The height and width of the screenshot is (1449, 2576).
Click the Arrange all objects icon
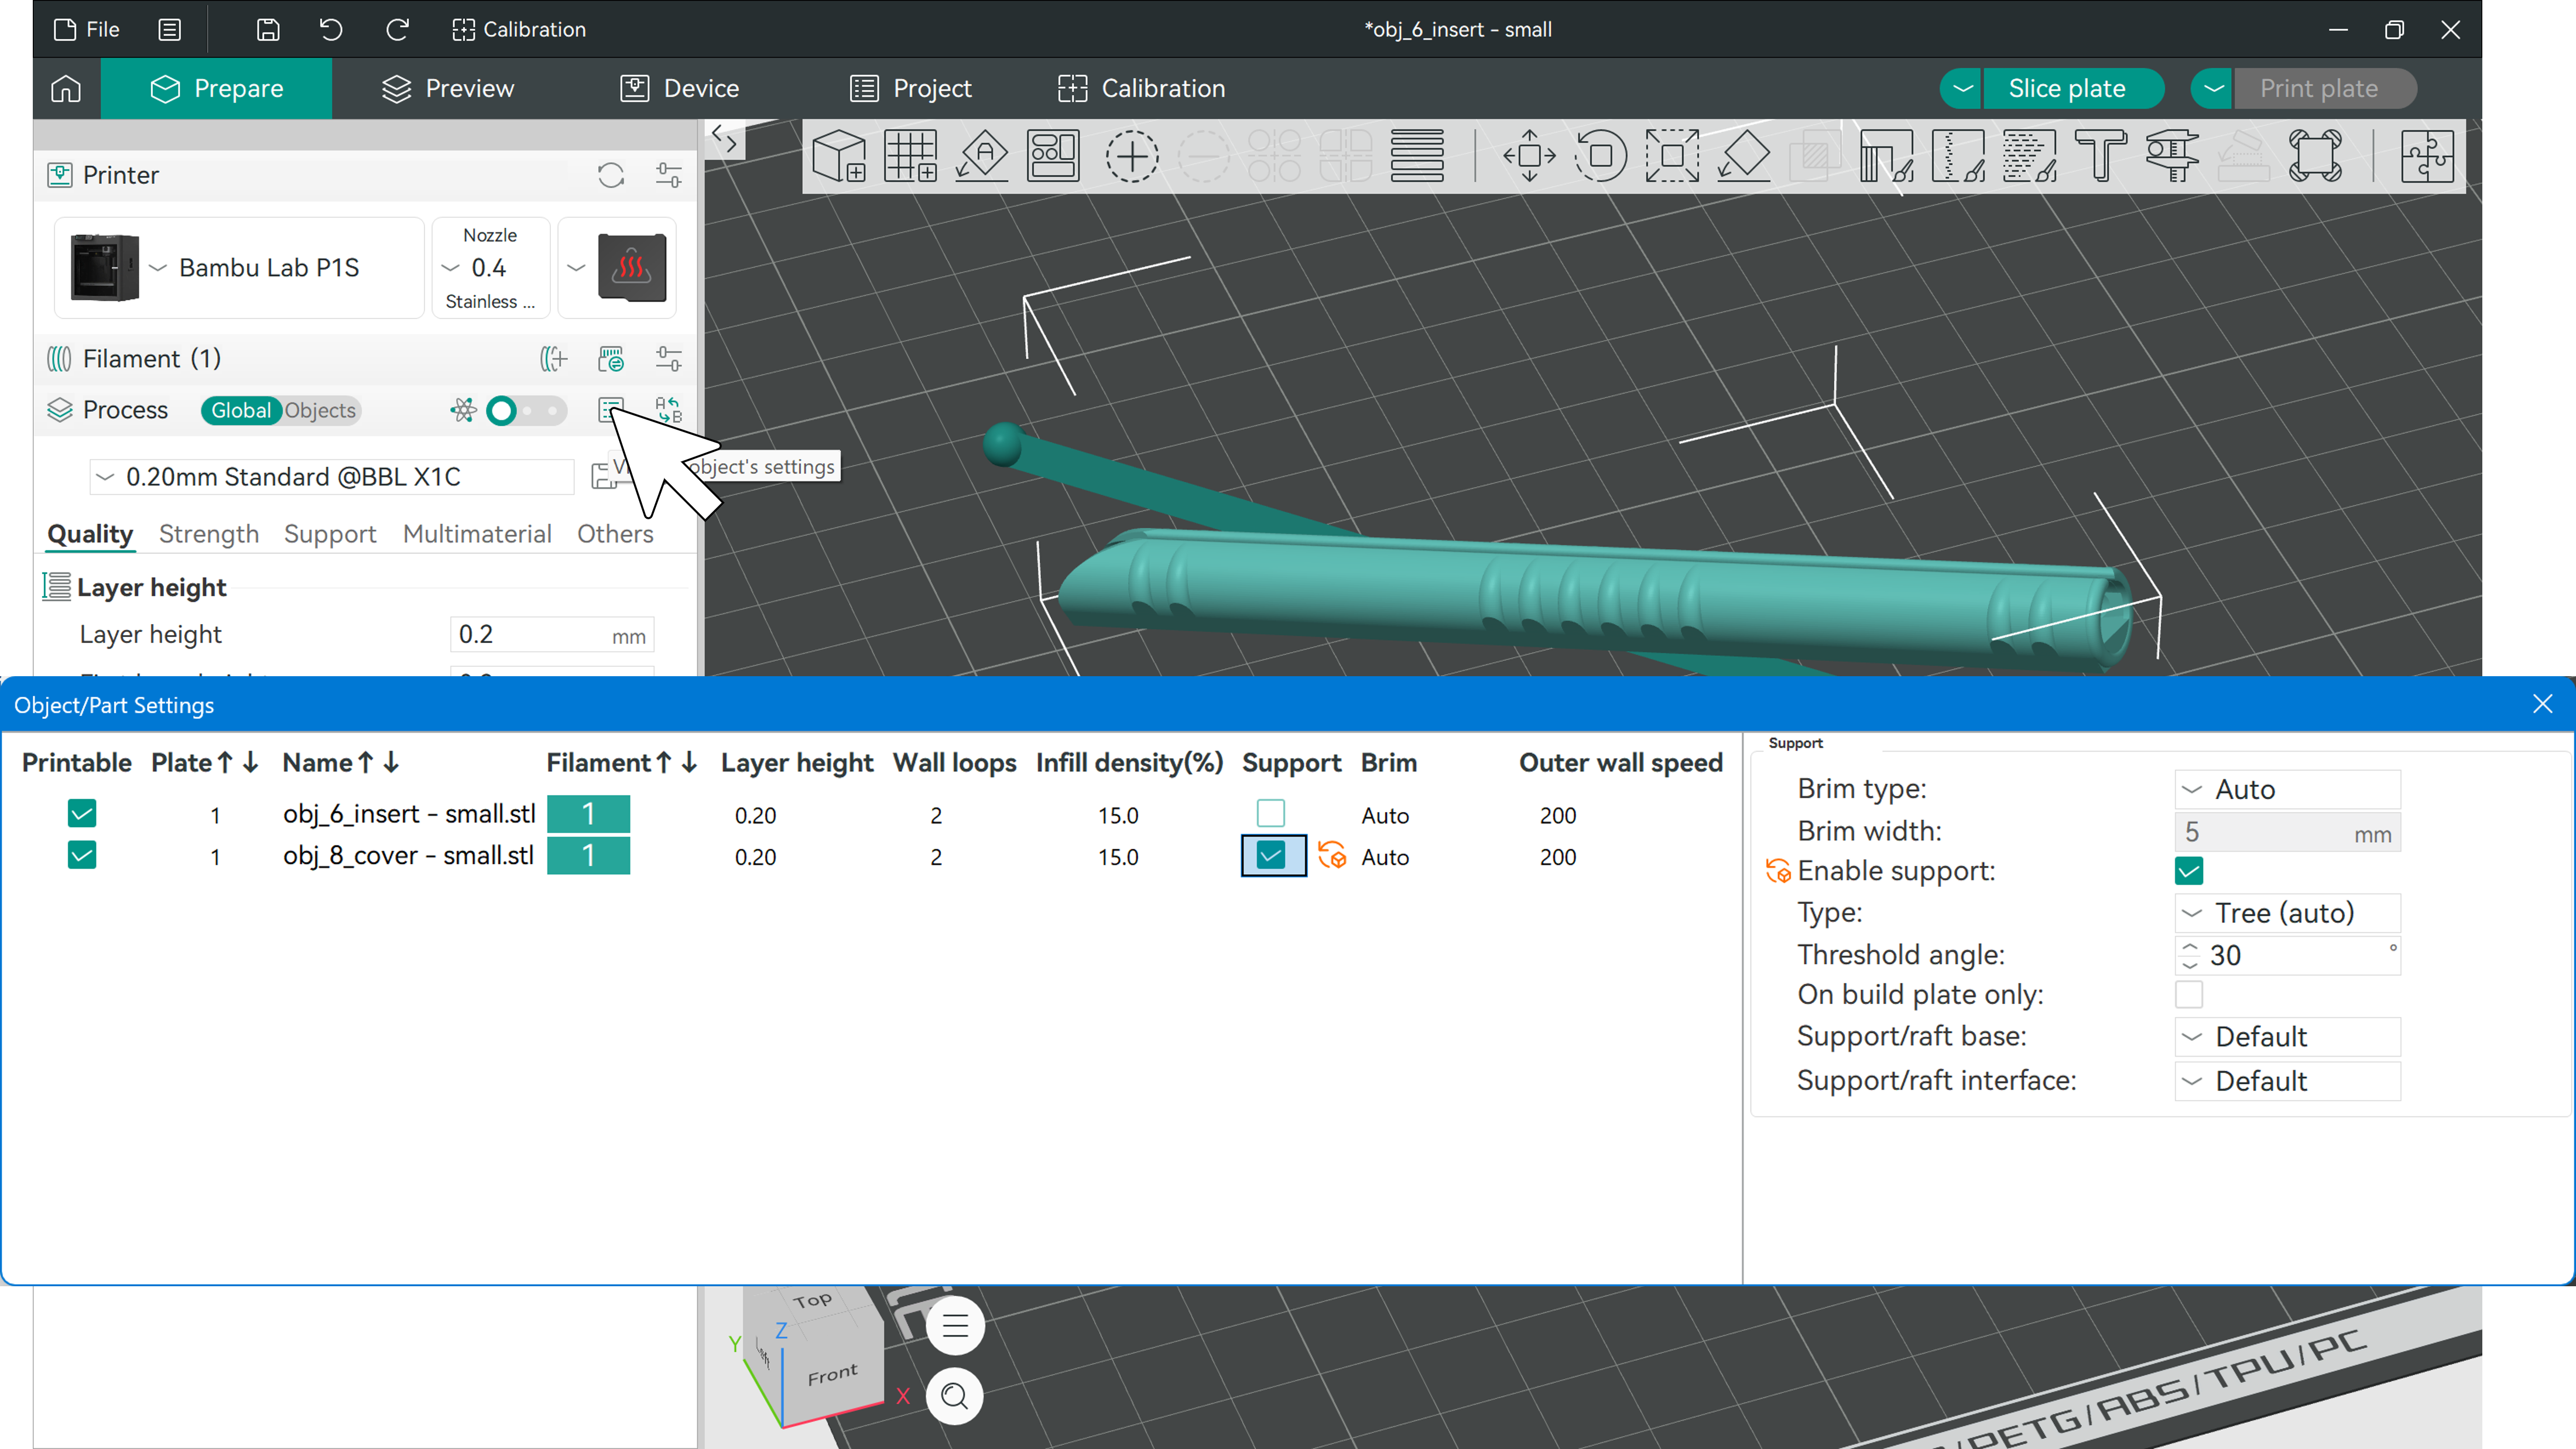(x=1053, y=156)
